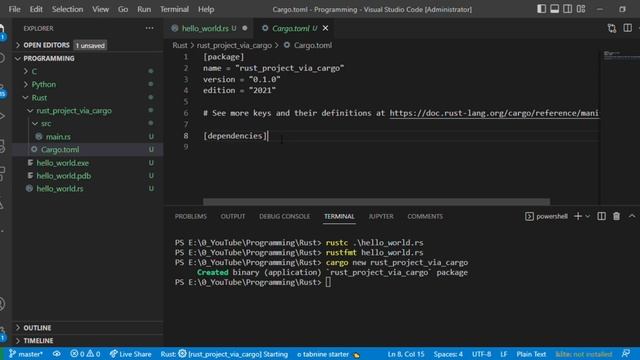Screen dimensions: 640x360
Task: Click the master git branch indicator
Action: coord(26,354)
